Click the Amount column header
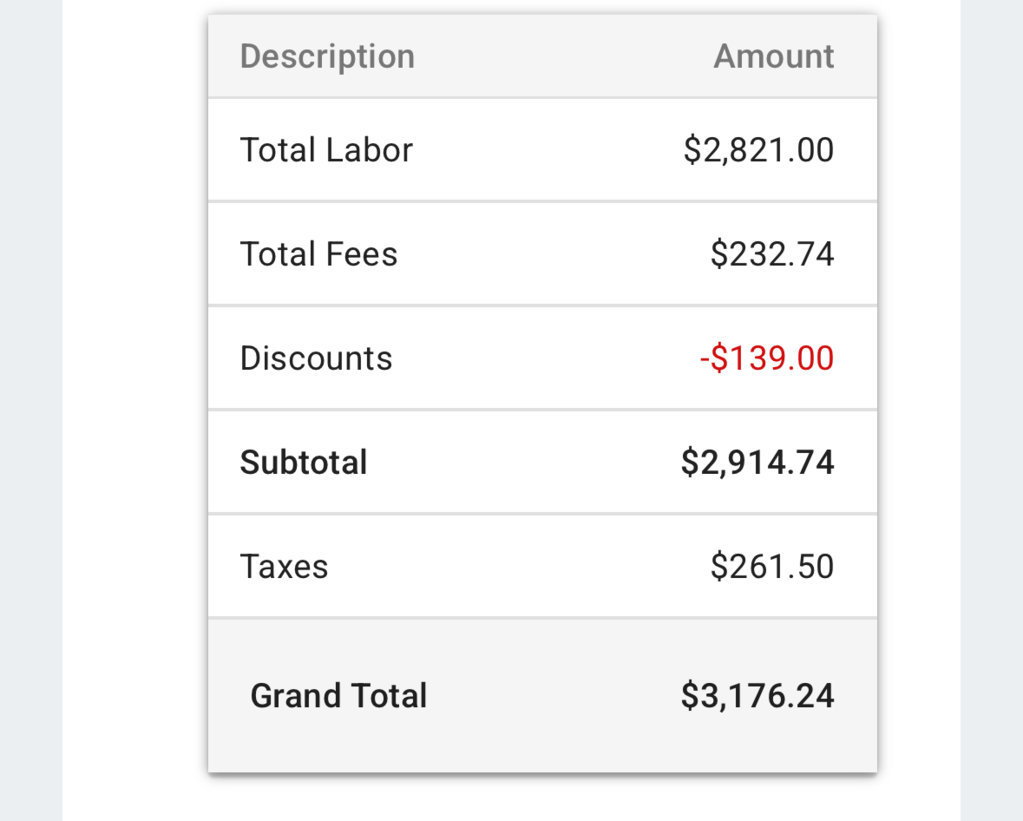This screenshot has height=821, width=1023. coord(773,56)
